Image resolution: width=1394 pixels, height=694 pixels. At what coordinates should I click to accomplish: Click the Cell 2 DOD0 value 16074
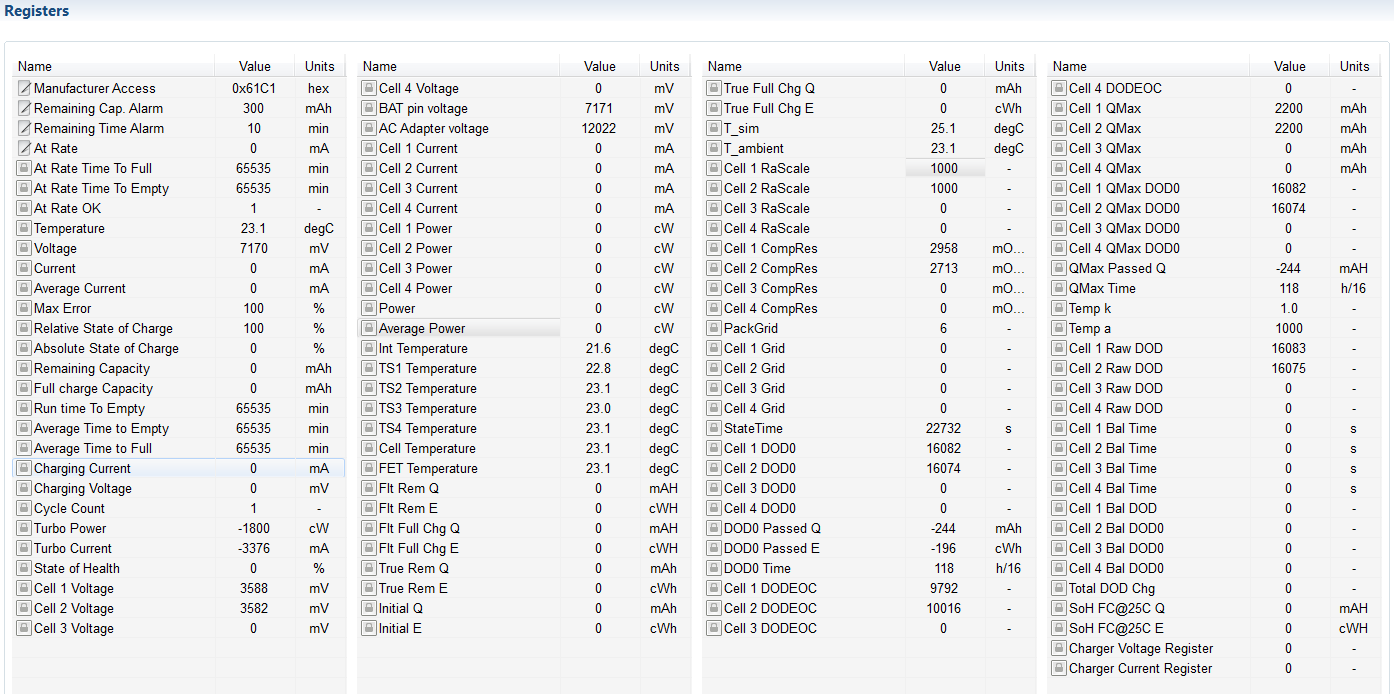point(944,468)
